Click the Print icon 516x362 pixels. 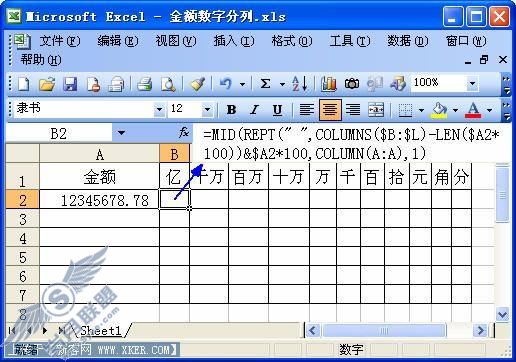[145, 84]
